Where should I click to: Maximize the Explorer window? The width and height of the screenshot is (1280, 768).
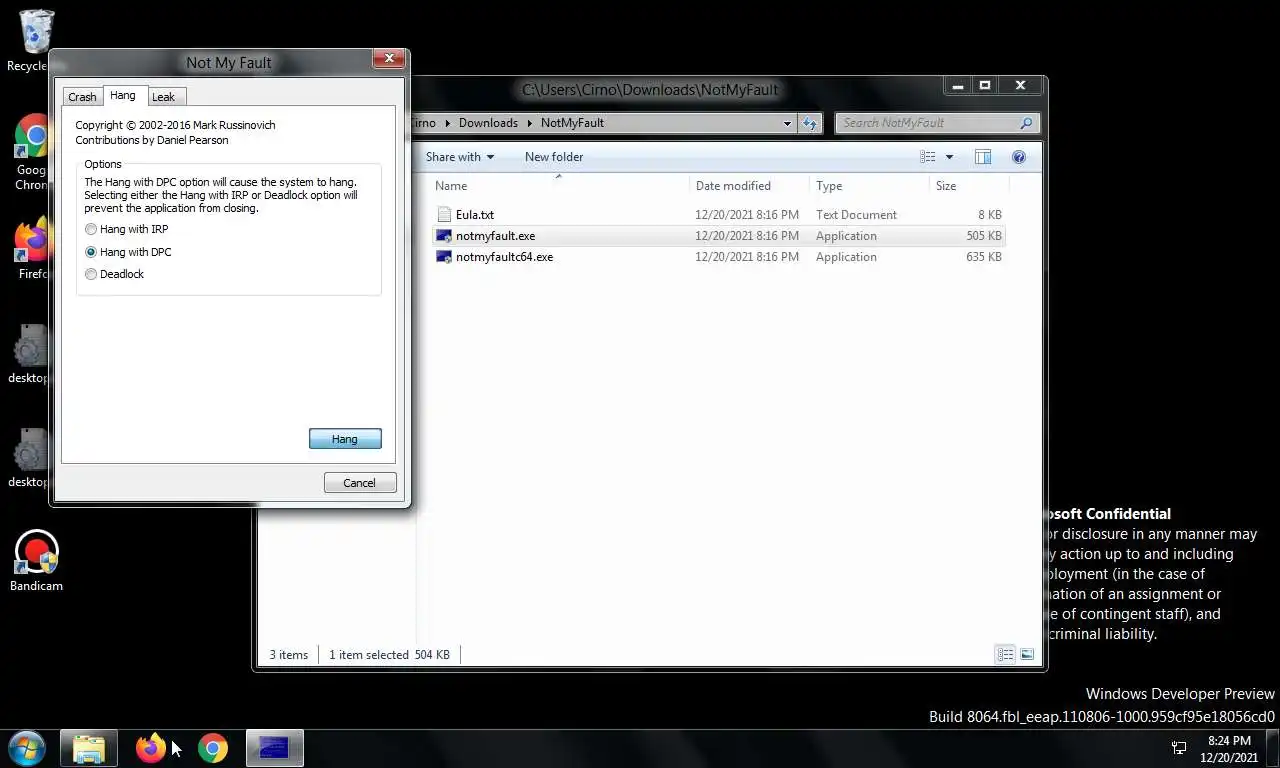pyautogui.click(x=985, y=86)
